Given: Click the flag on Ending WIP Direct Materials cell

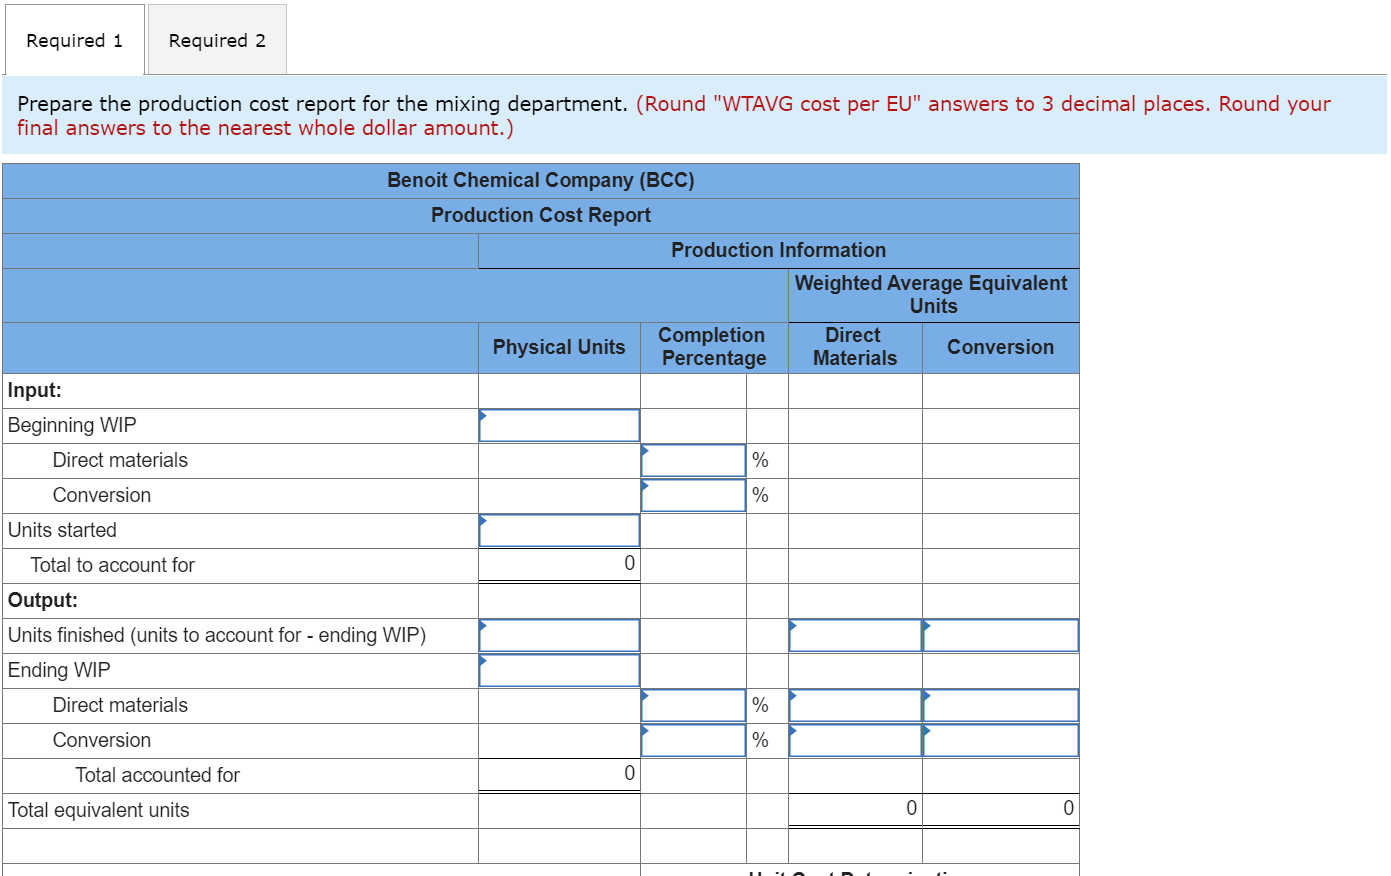Looking at the screenshot, I should pos(792,694).
